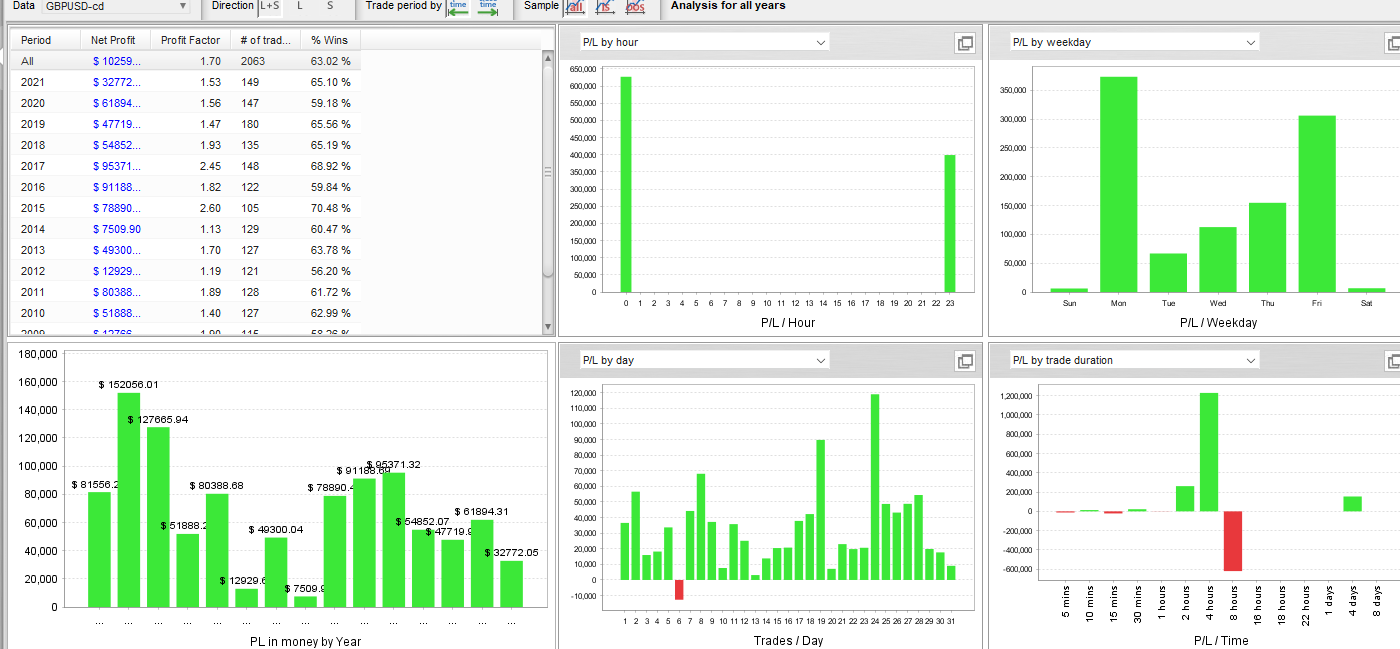Click the hour 0 bar in P/L by hour

pos(626,184)
